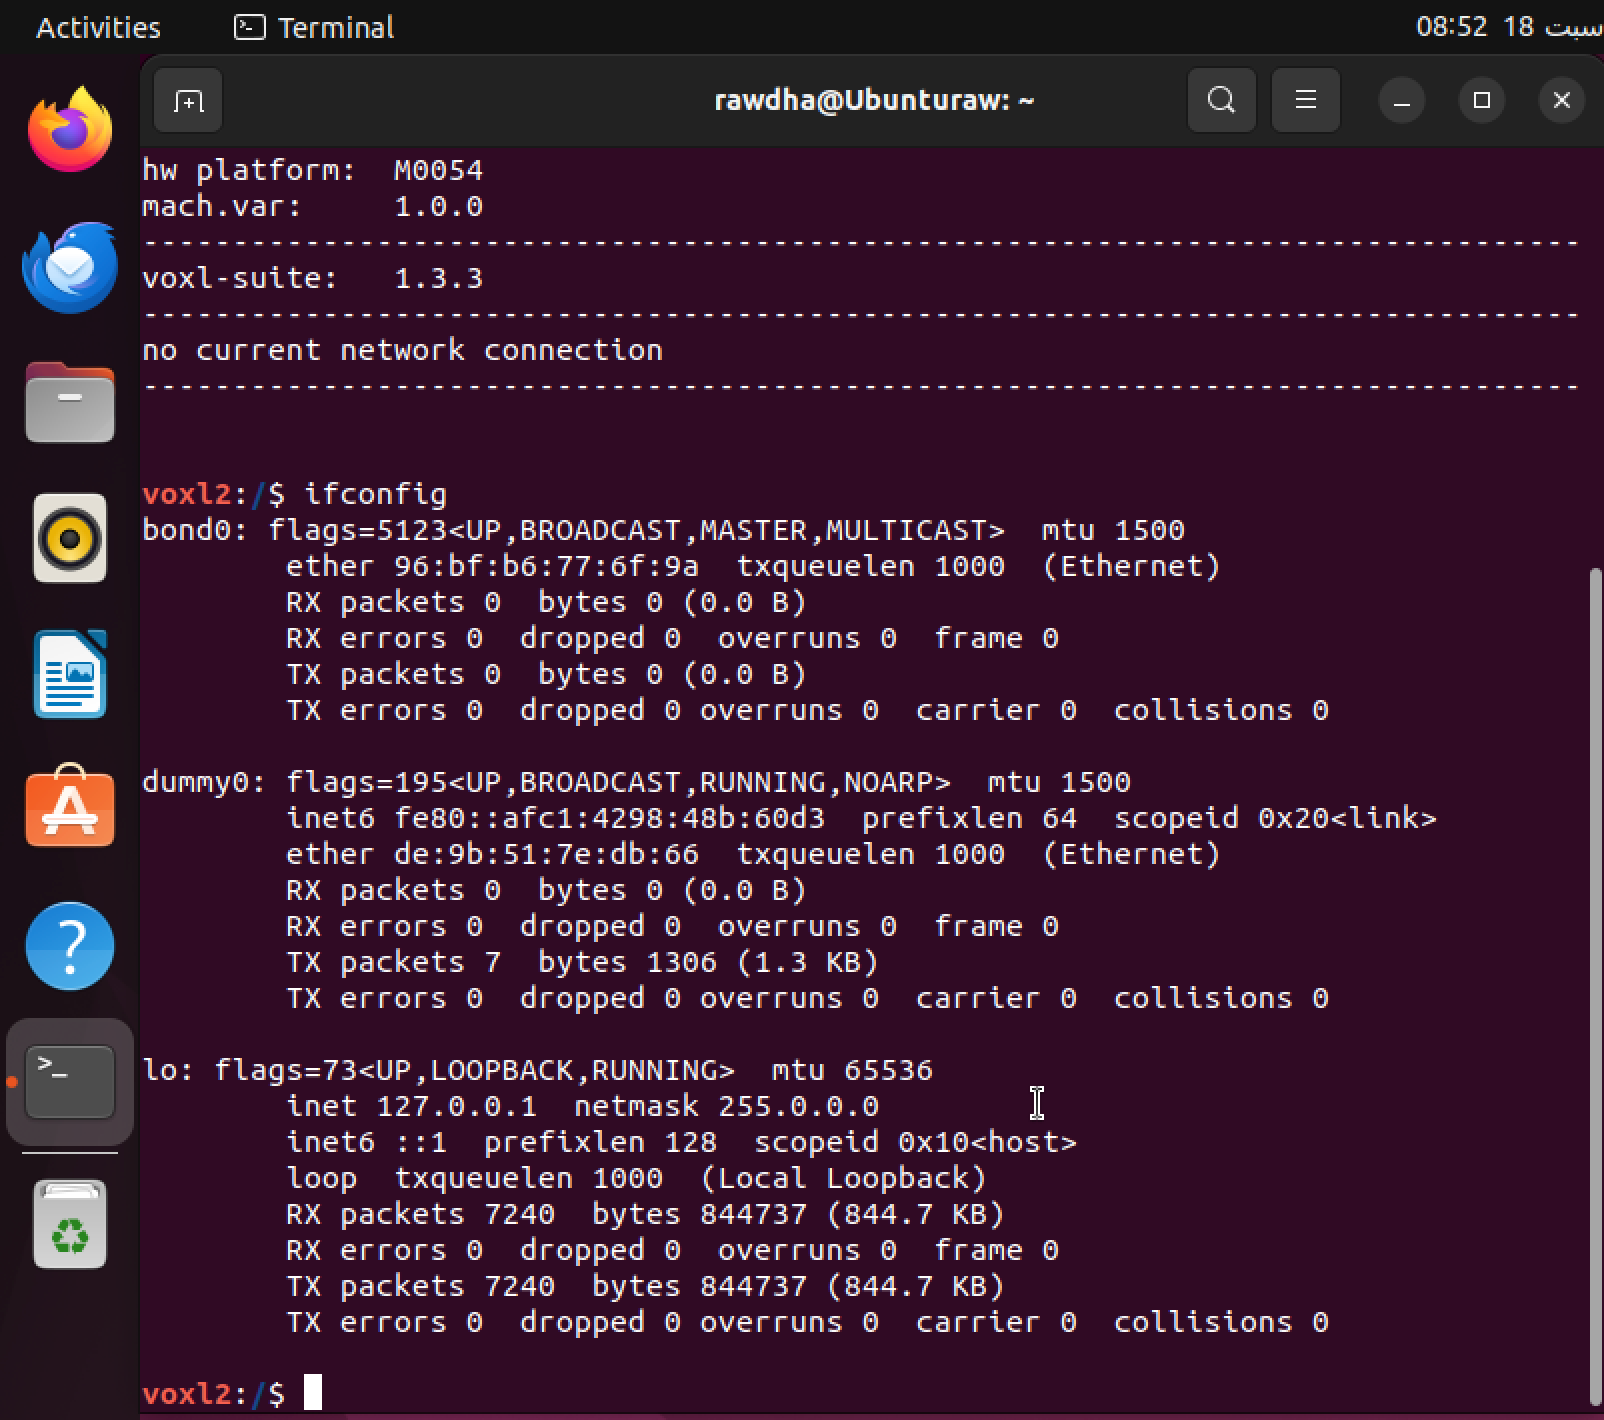
Task: Click 'inet6 ::1 prefixlen 128' line
Action: point(681,1142)
